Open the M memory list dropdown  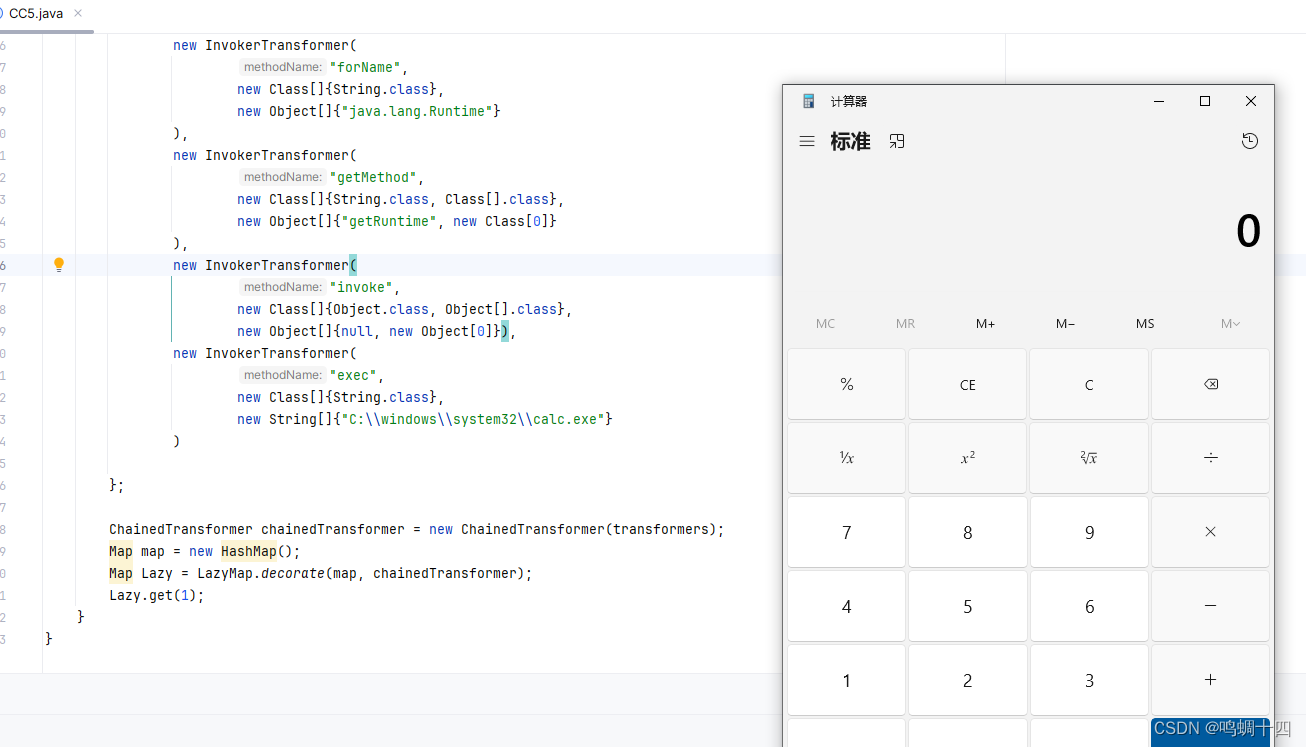pos(1230,323)
